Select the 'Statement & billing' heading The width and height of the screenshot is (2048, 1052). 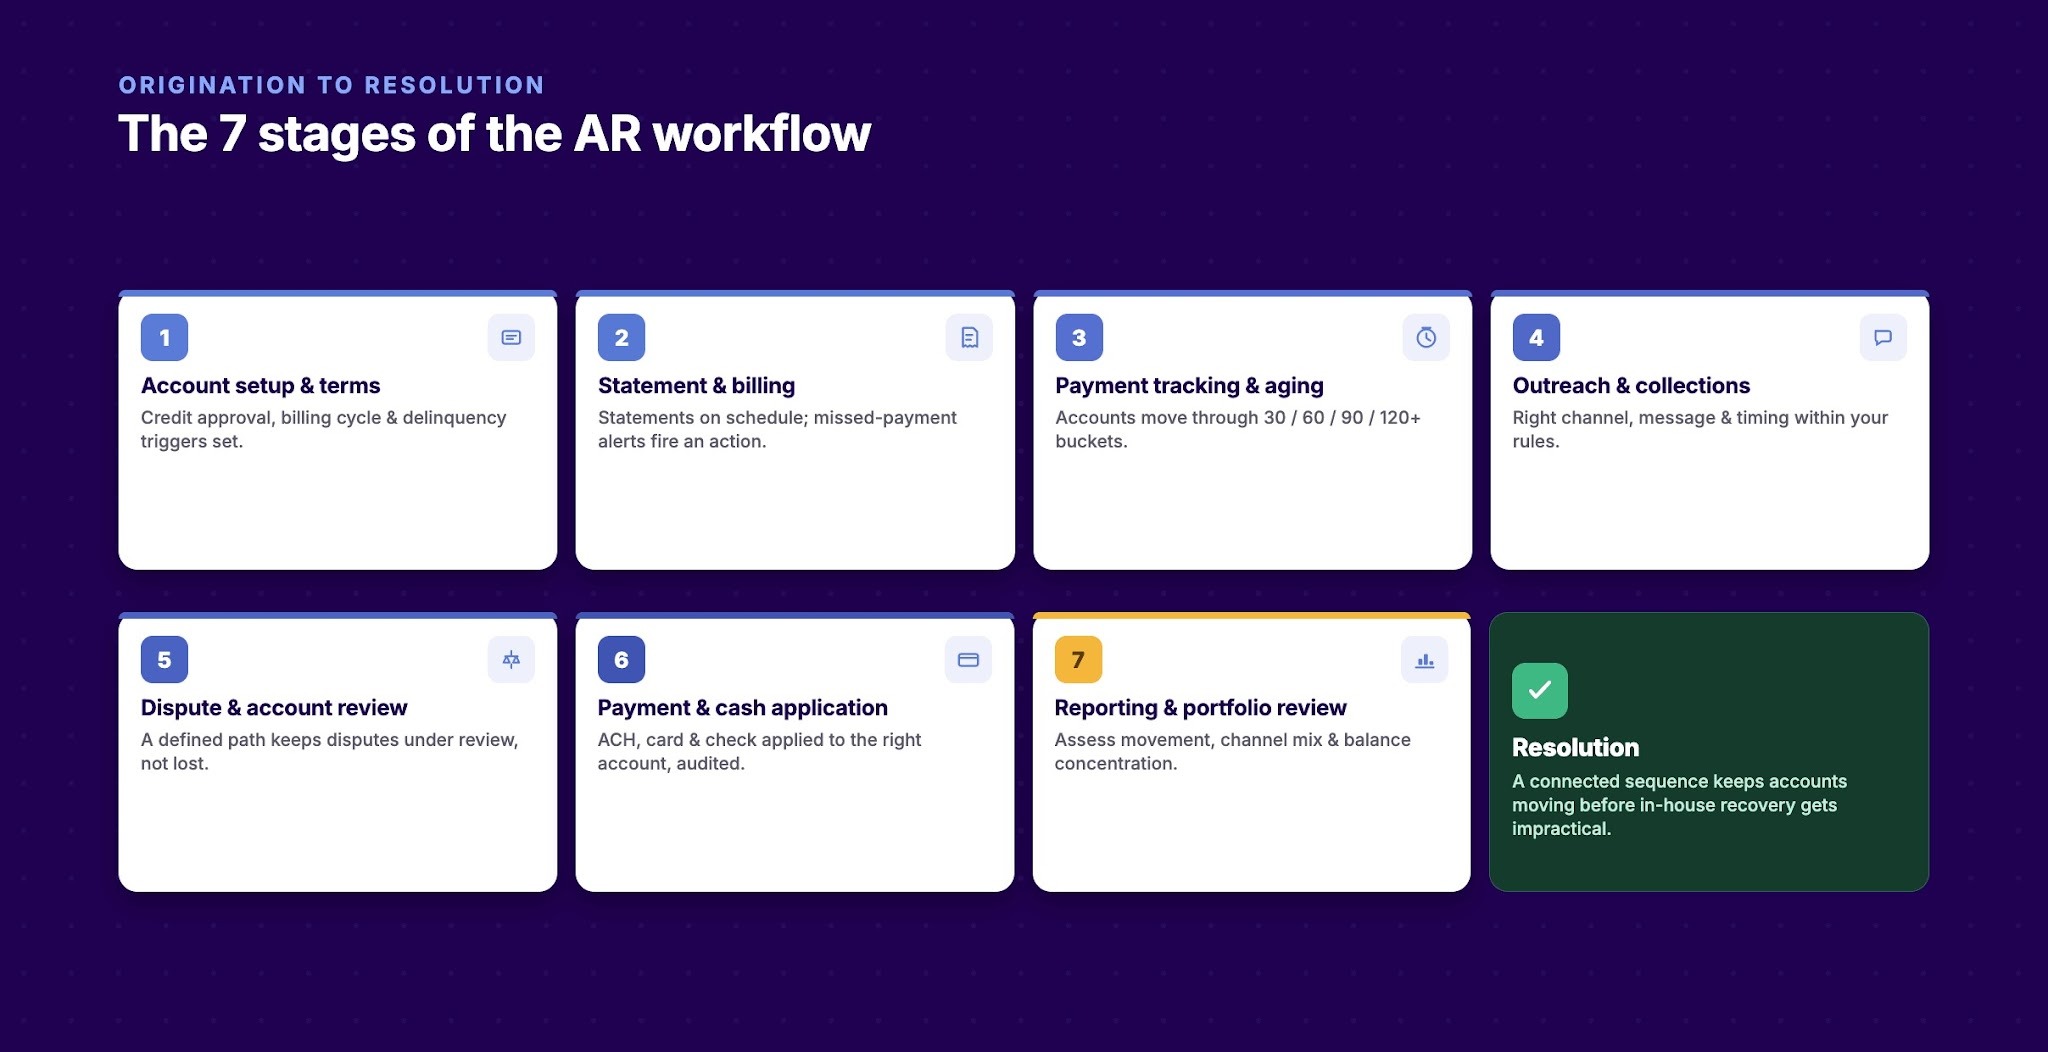tap(696, 386)
